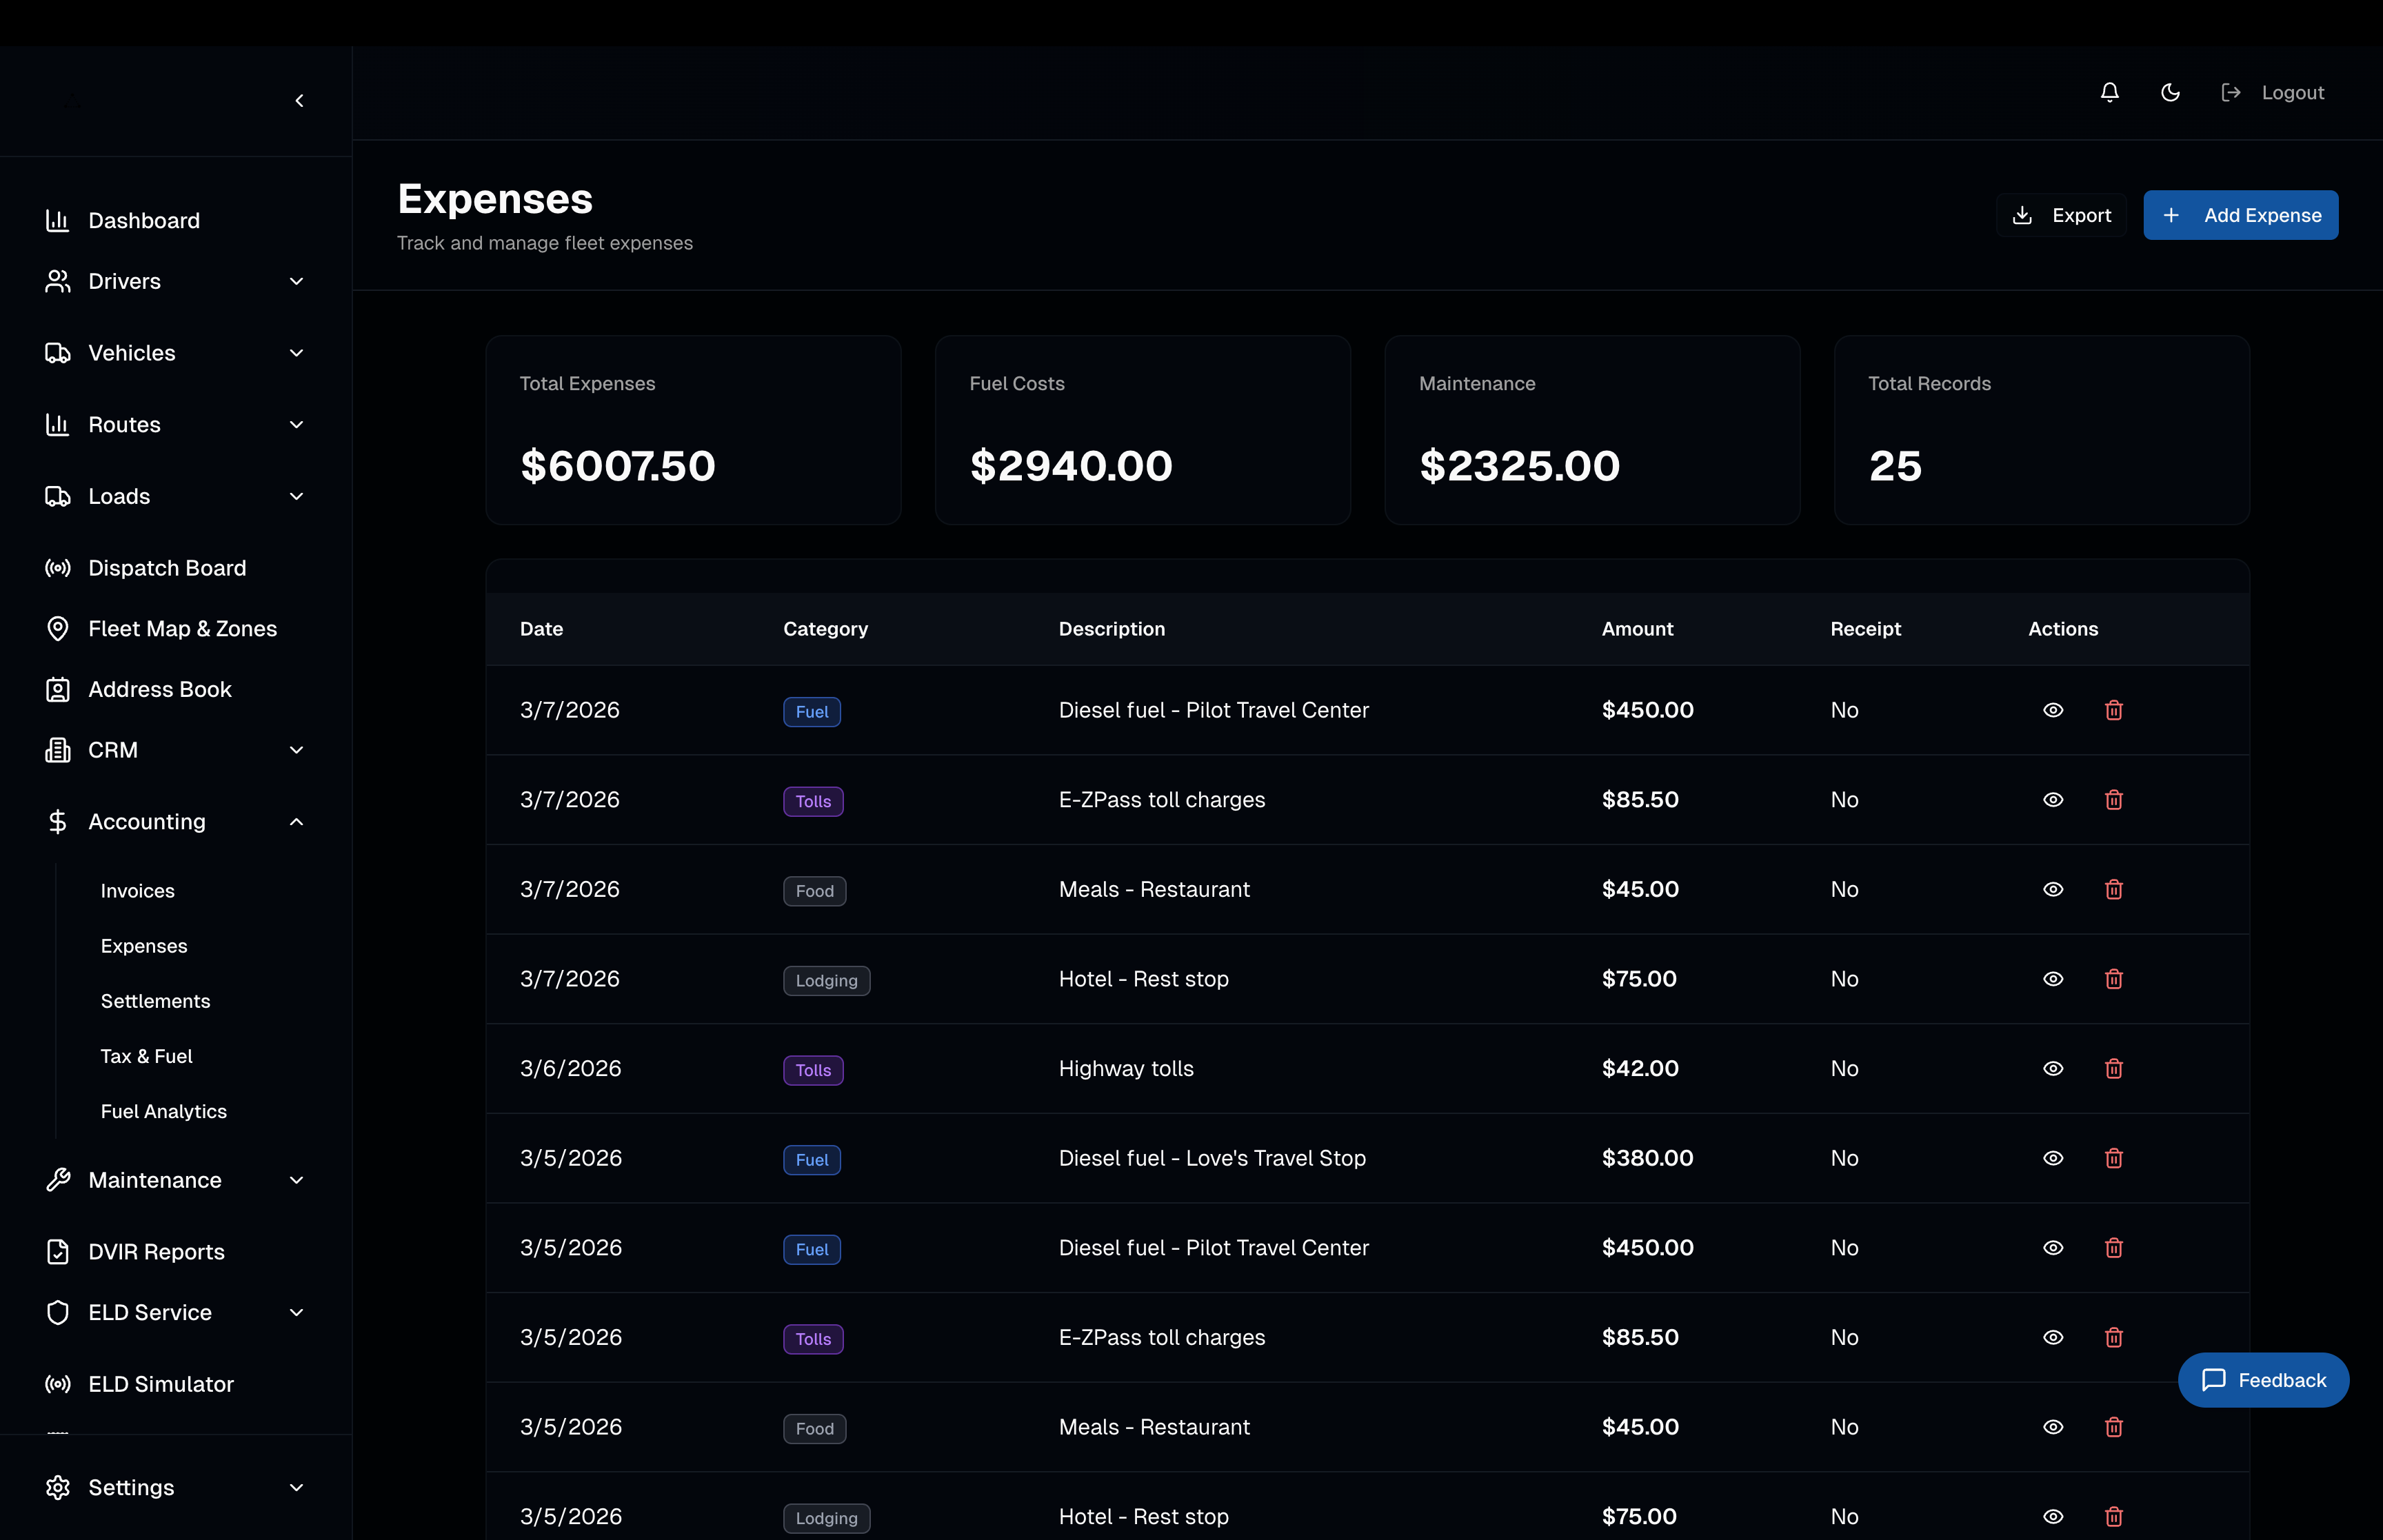View the Love's Travel Stop fuel expense

click(2052, 1158)
